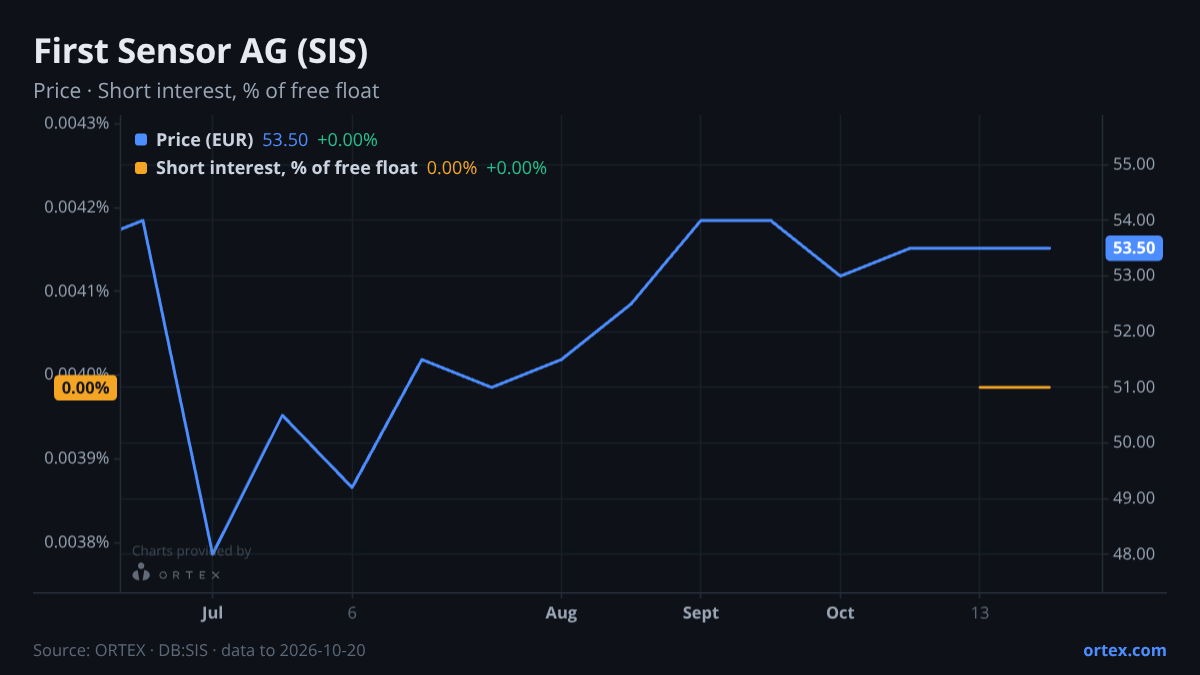Click the '13' x-axis date label
This screenshot has height=675, width=1200.
979,613
